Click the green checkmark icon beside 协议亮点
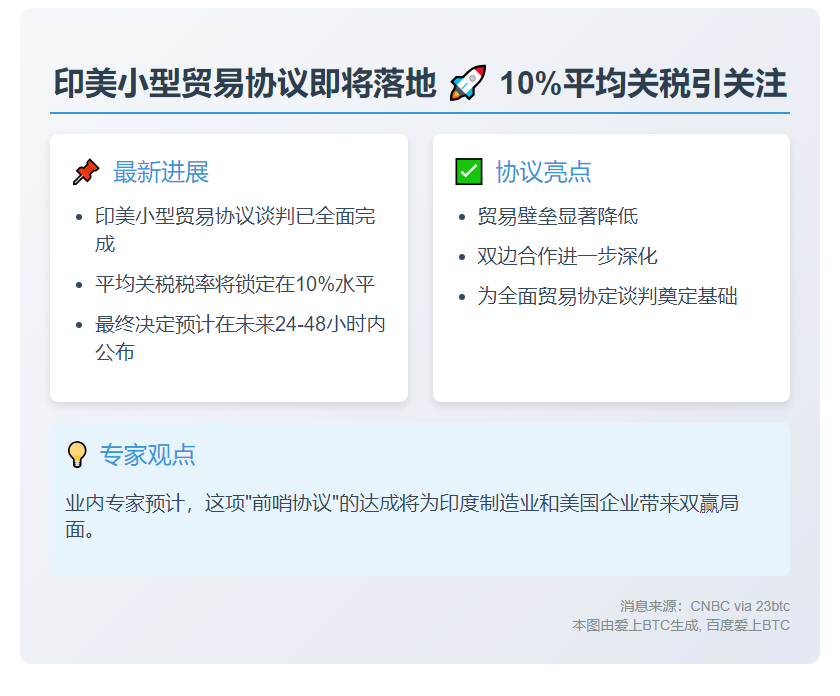 [469, 172]
